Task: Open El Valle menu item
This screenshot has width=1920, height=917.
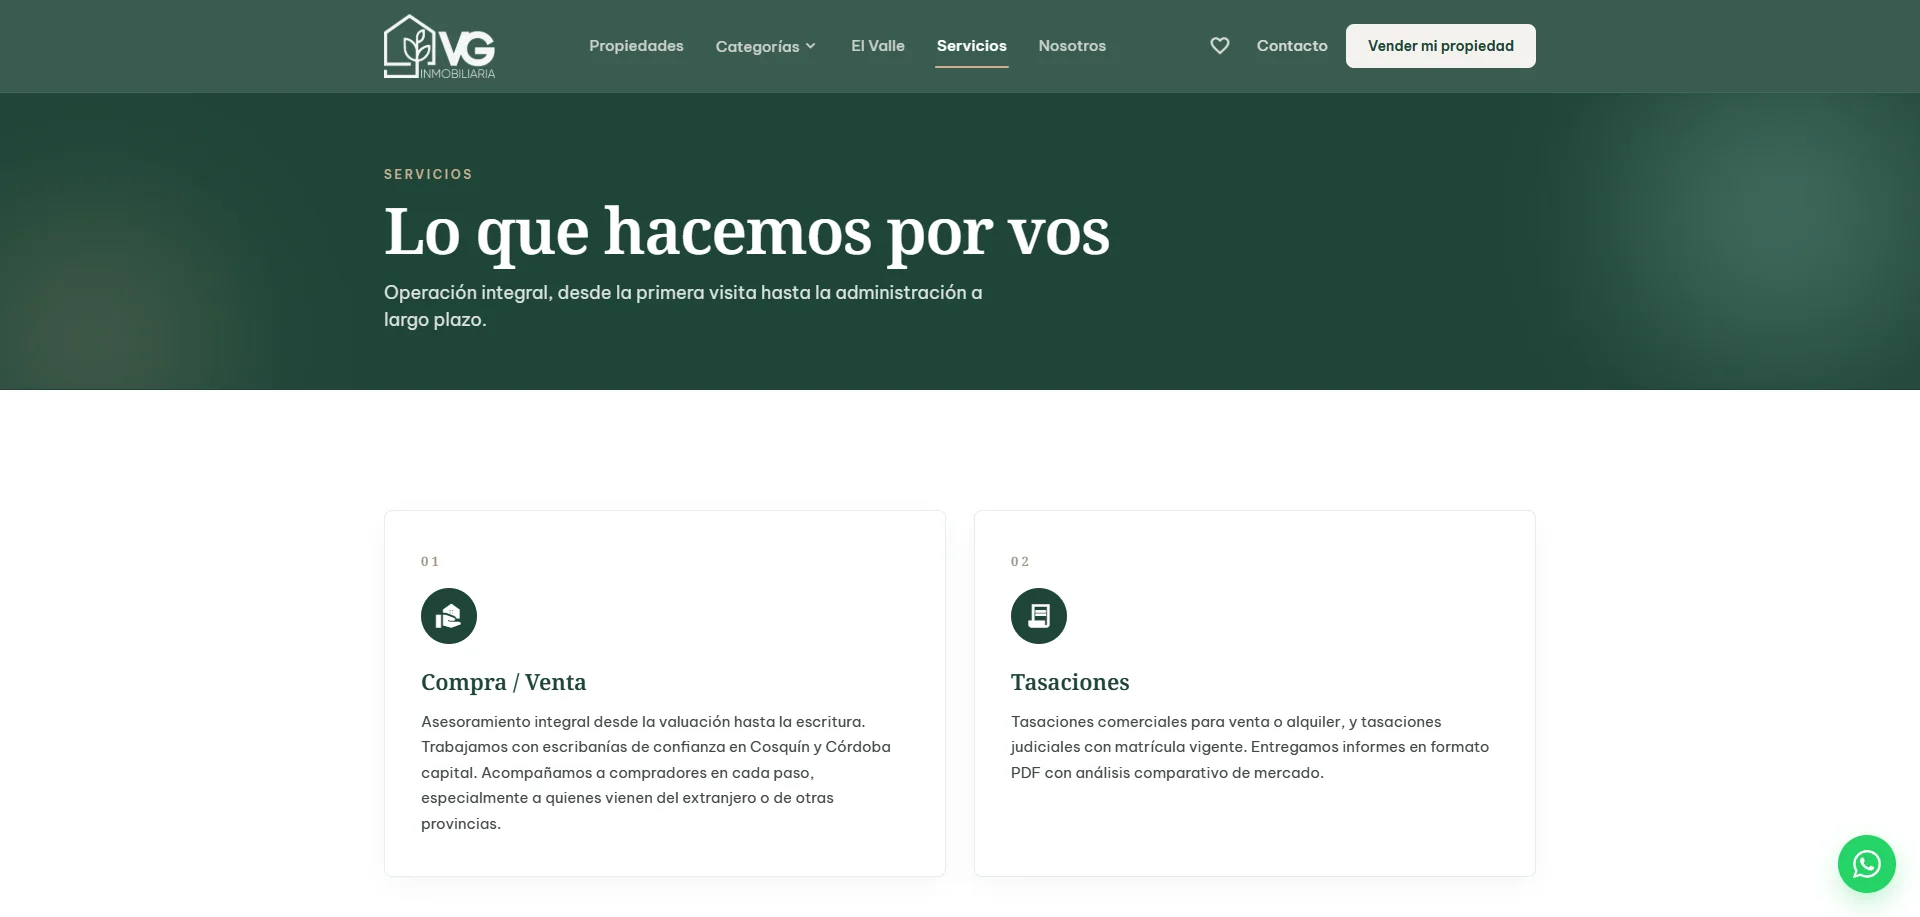Action: (878, 46)
